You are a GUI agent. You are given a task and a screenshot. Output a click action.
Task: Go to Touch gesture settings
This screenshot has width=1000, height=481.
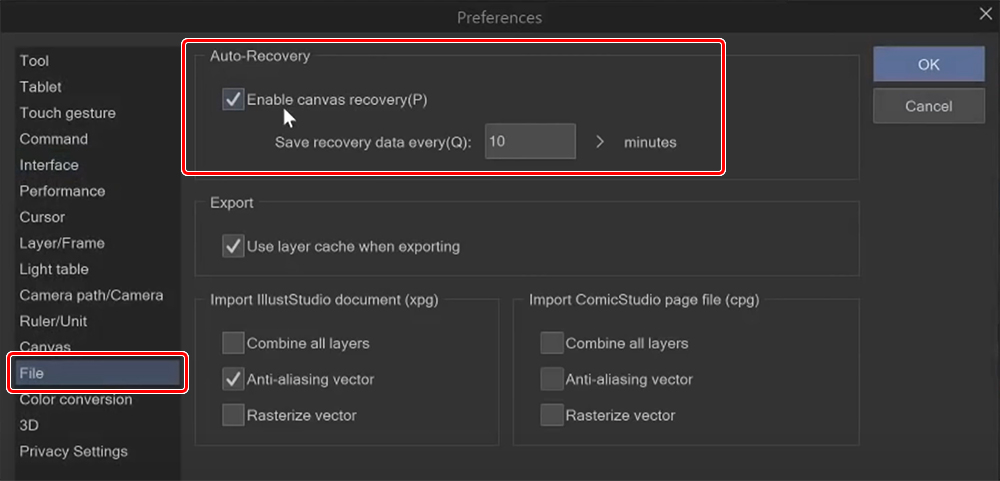[x=67, y=113]
